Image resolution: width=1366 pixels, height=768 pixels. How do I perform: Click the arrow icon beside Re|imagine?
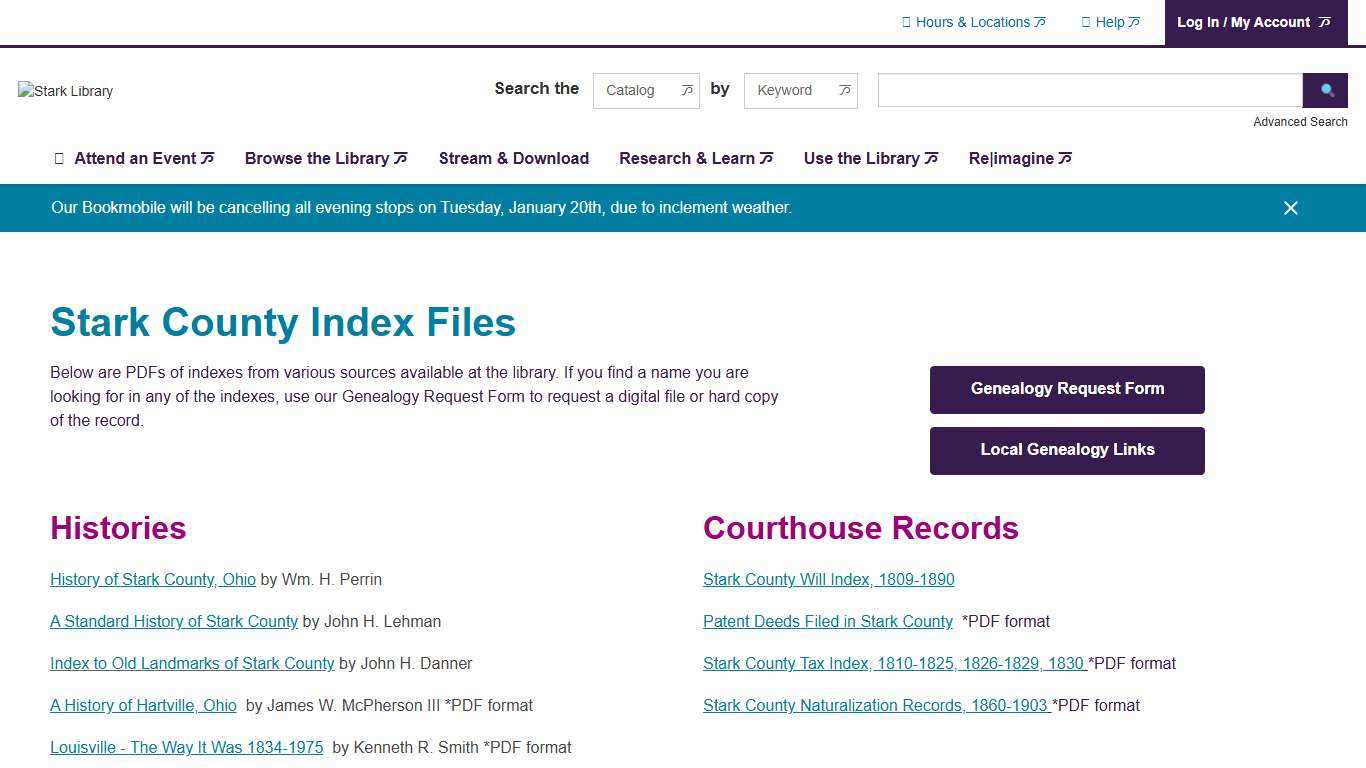1064,158
